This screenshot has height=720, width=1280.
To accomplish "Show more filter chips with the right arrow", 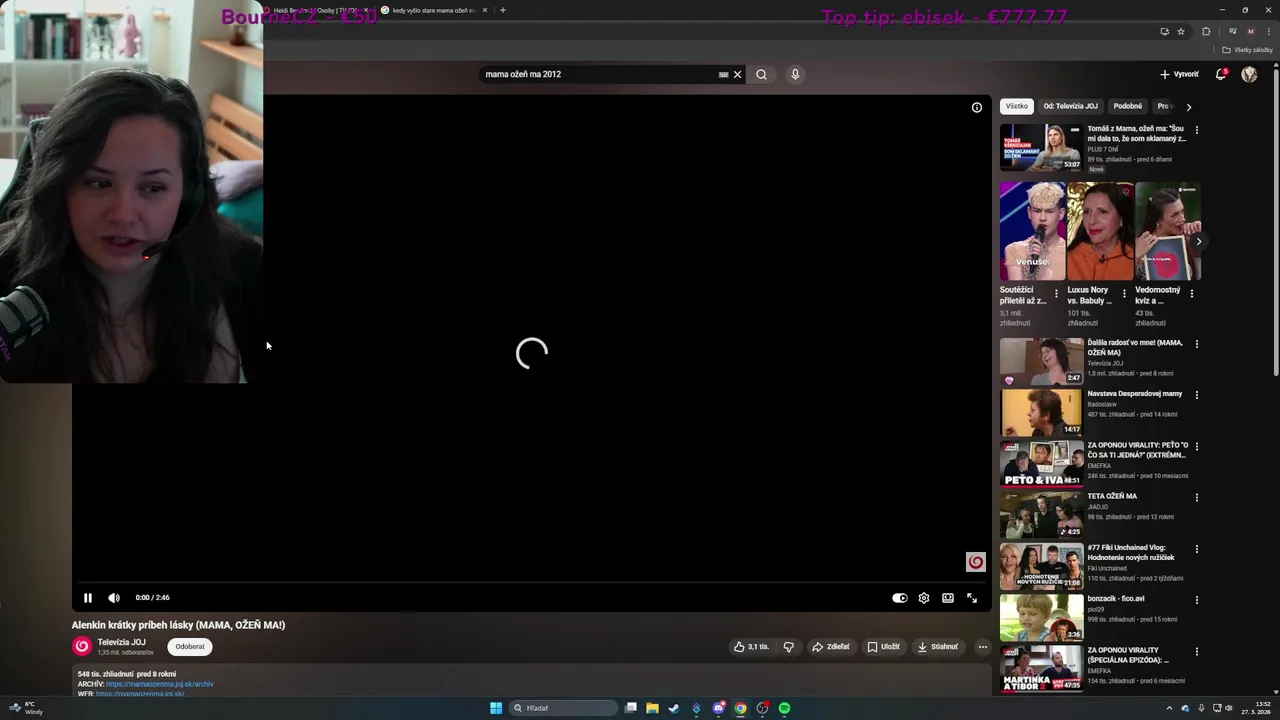I will pyautogui.click(x=1189, y=107).
